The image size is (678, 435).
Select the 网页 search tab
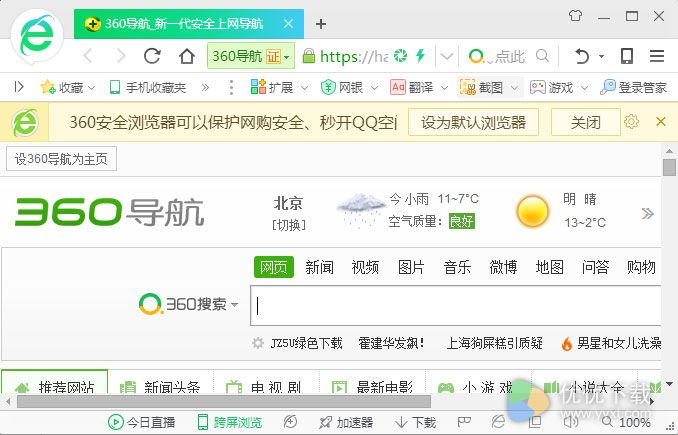(274, 267)
